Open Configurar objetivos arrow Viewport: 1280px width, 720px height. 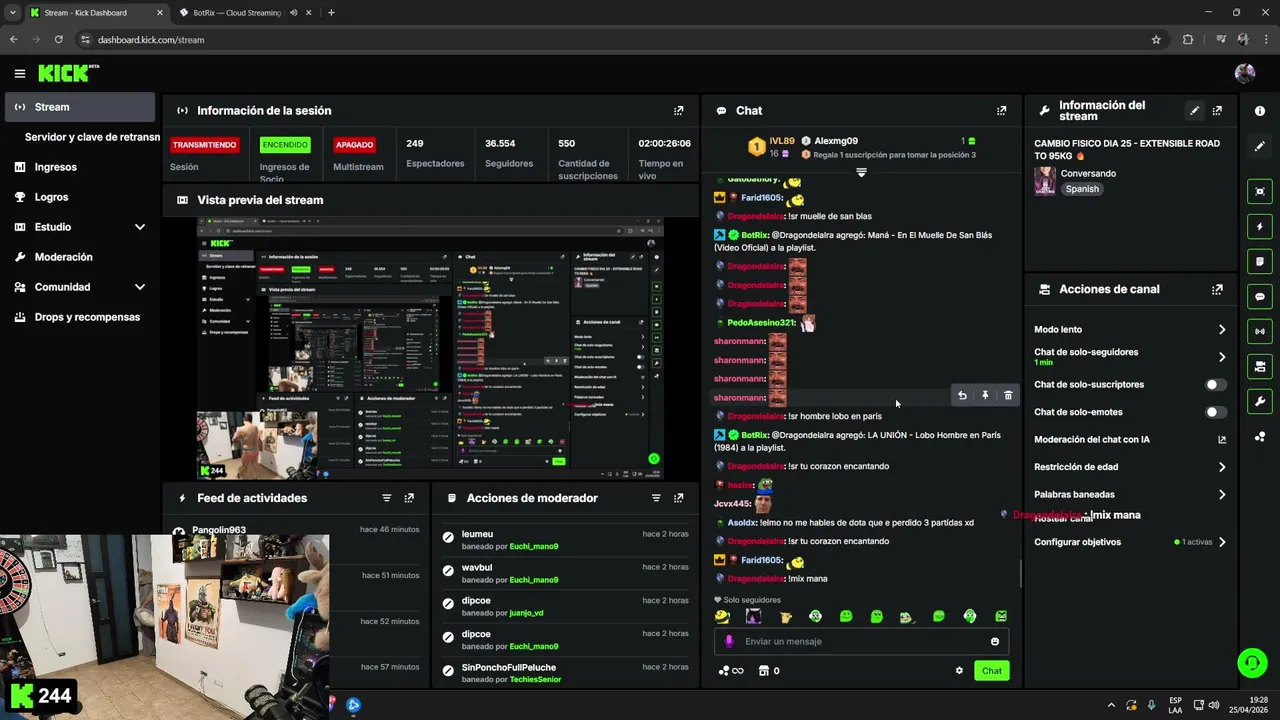click(x=1221, y=542)
